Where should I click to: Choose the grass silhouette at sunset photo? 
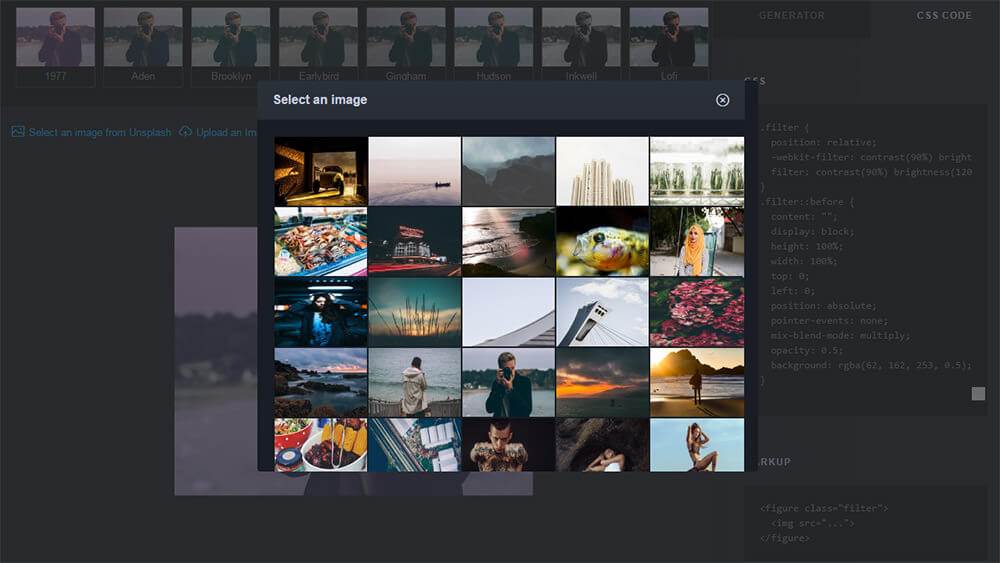415,312
